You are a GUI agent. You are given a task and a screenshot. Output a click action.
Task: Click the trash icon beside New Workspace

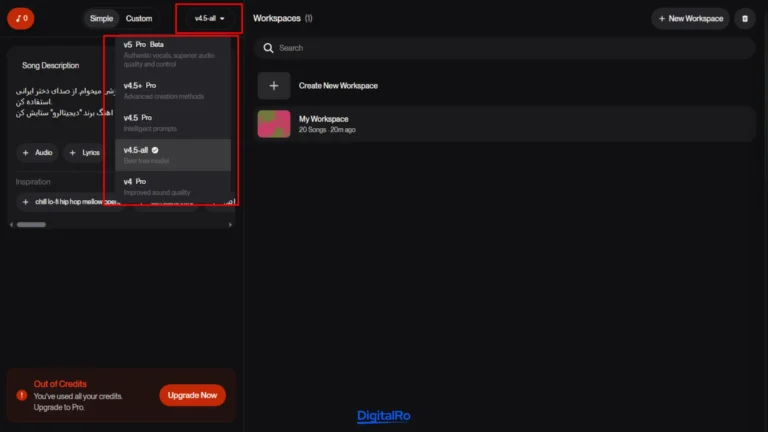[744, 18]
